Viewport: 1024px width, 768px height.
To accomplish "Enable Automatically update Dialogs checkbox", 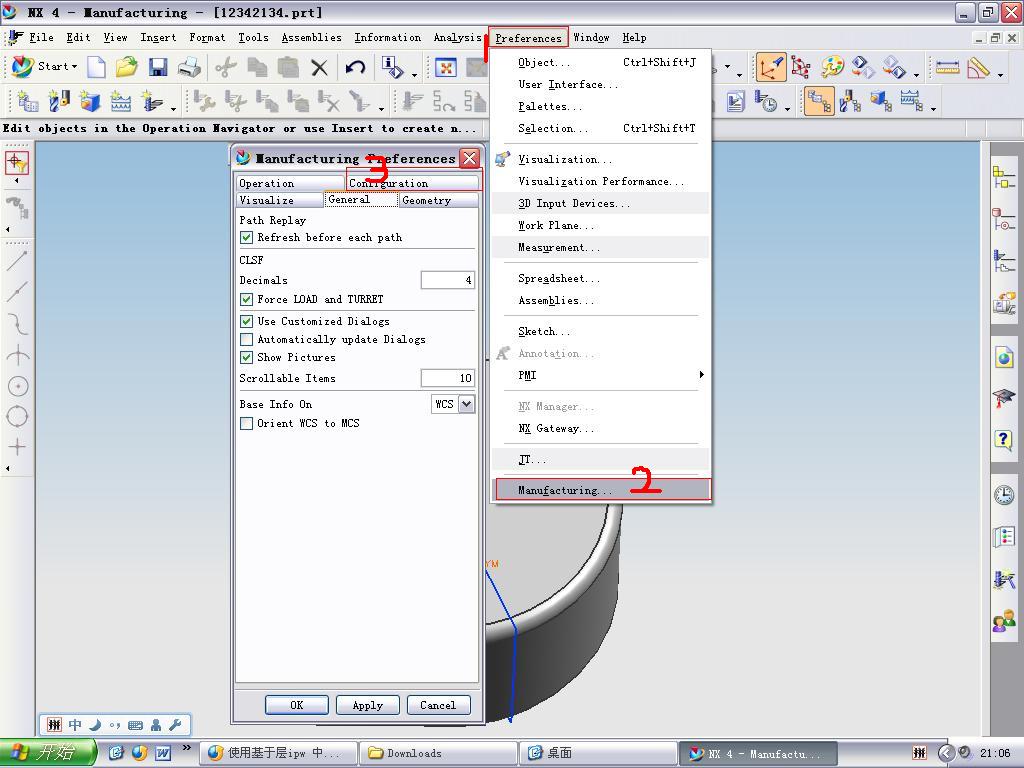I will 246,340.
